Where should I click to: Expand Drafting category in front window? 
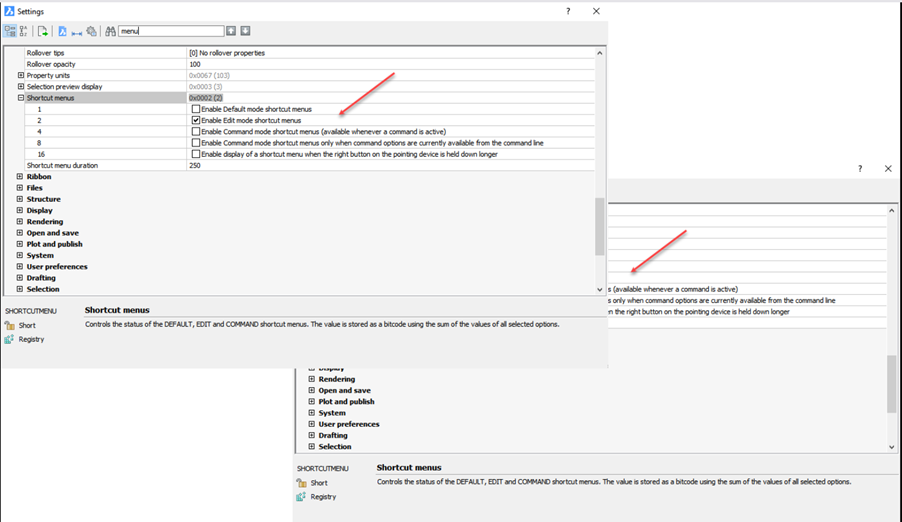tap(20, 277)
